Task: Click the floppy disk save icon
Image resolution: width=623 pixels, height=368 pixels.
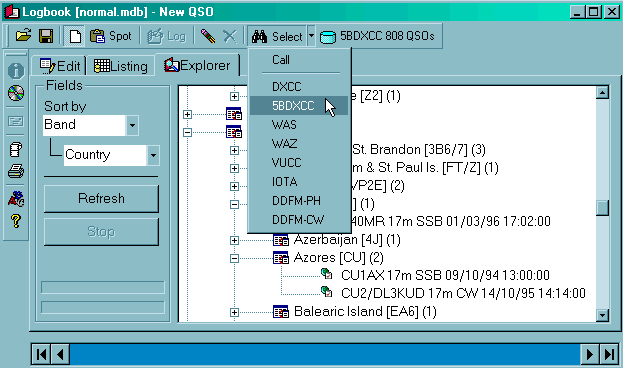Action: point(46,36)
